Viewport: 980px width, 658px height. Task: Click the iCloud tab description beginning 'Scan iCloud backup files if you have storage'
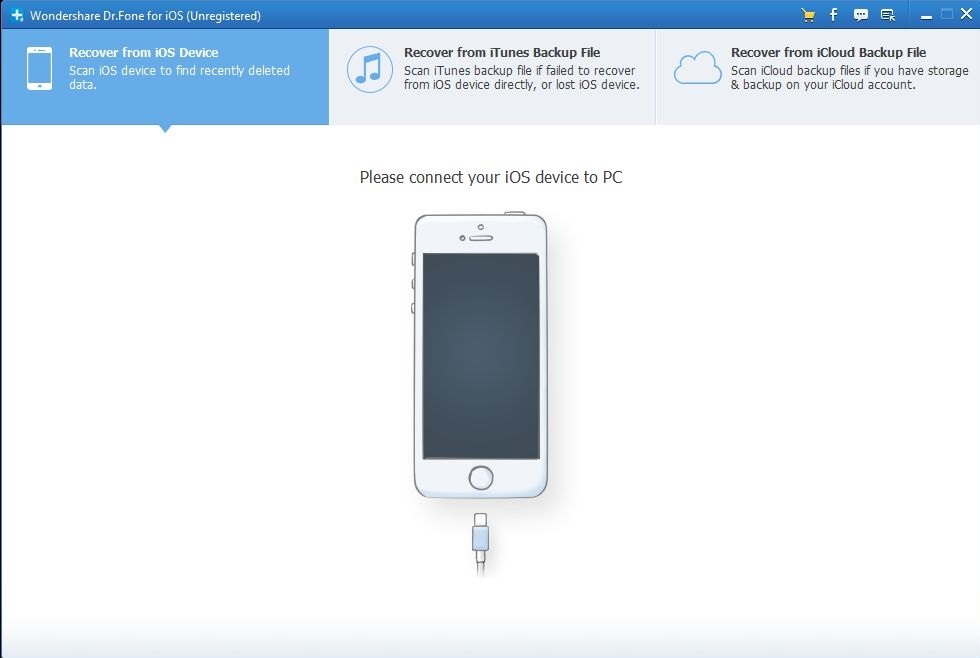[849, 77]
